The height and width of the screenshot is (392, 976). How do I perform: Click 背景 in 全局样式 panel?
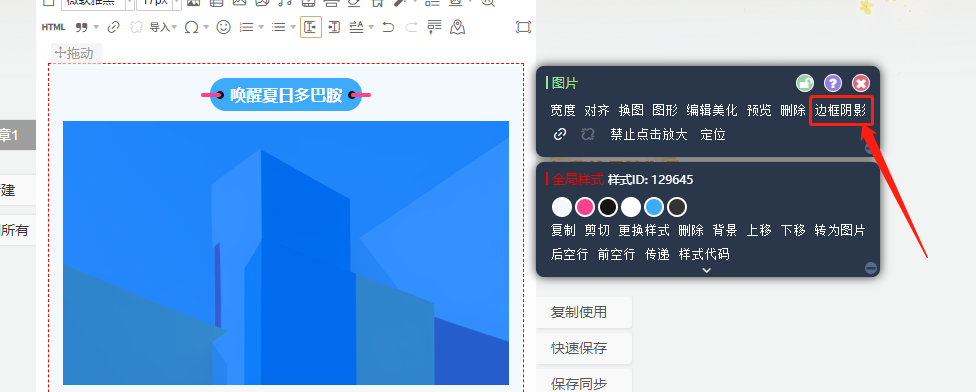pos(725,230)
